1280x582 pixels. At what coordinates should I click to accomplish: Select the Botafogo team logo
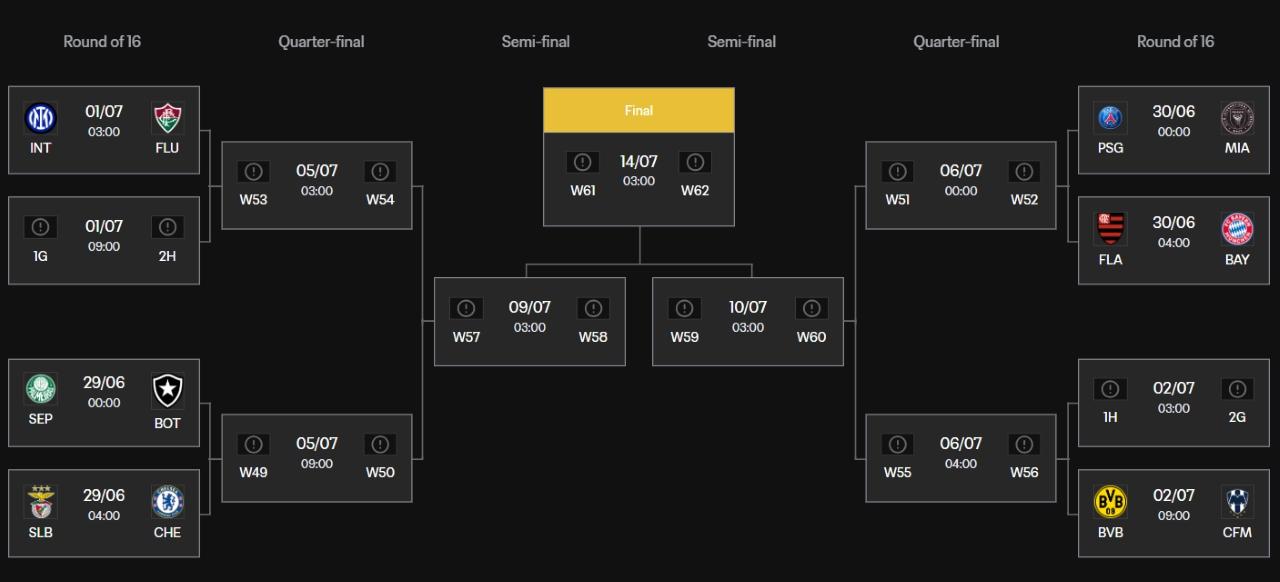coord(167,389)
